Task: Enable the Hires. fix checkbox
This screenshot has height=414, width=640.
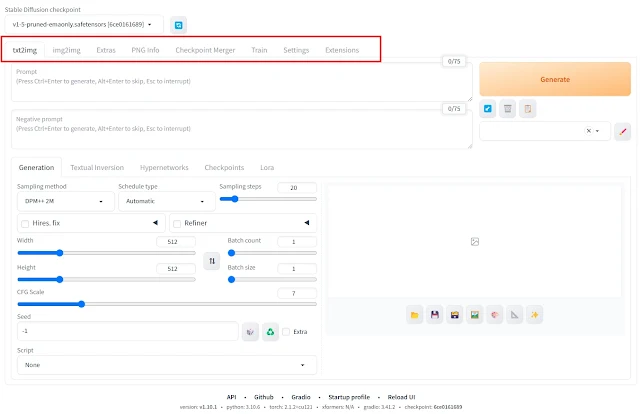Action: 25,224
